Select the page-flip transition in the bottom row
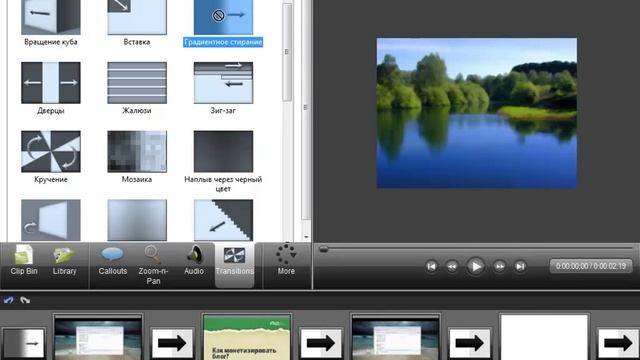This screenshot has height=360, width=640. coord(51,220)
